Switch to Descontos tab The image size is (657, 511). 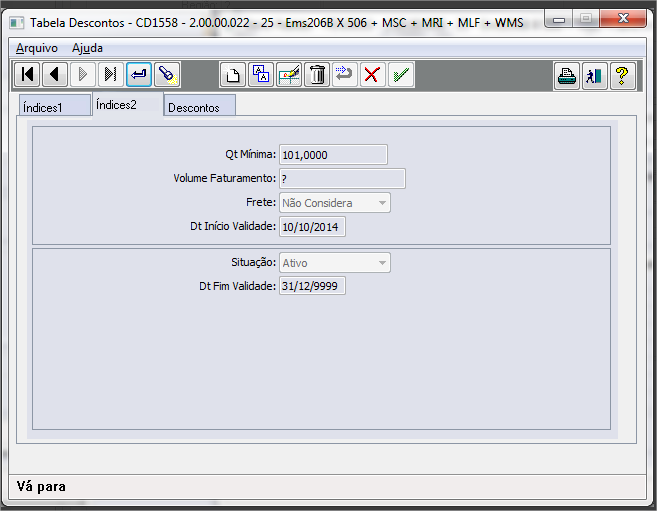pyautogui.click(x=199, y=106)
